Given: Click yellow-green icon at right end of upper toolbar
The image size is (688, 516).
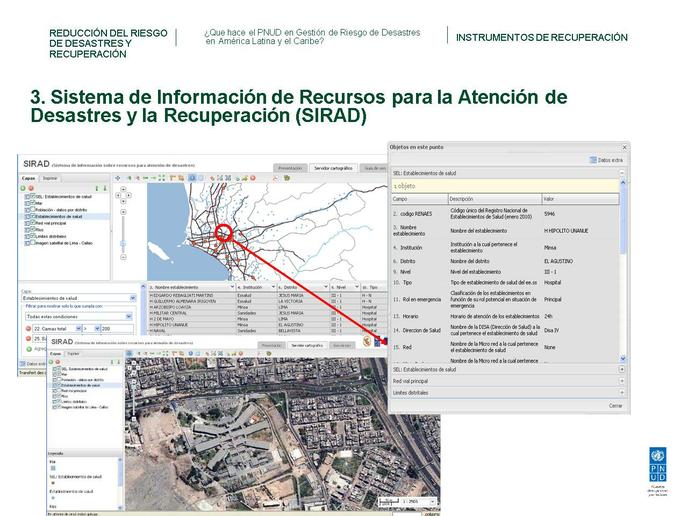Looking at the screenshot, I should tap(287, 178).
